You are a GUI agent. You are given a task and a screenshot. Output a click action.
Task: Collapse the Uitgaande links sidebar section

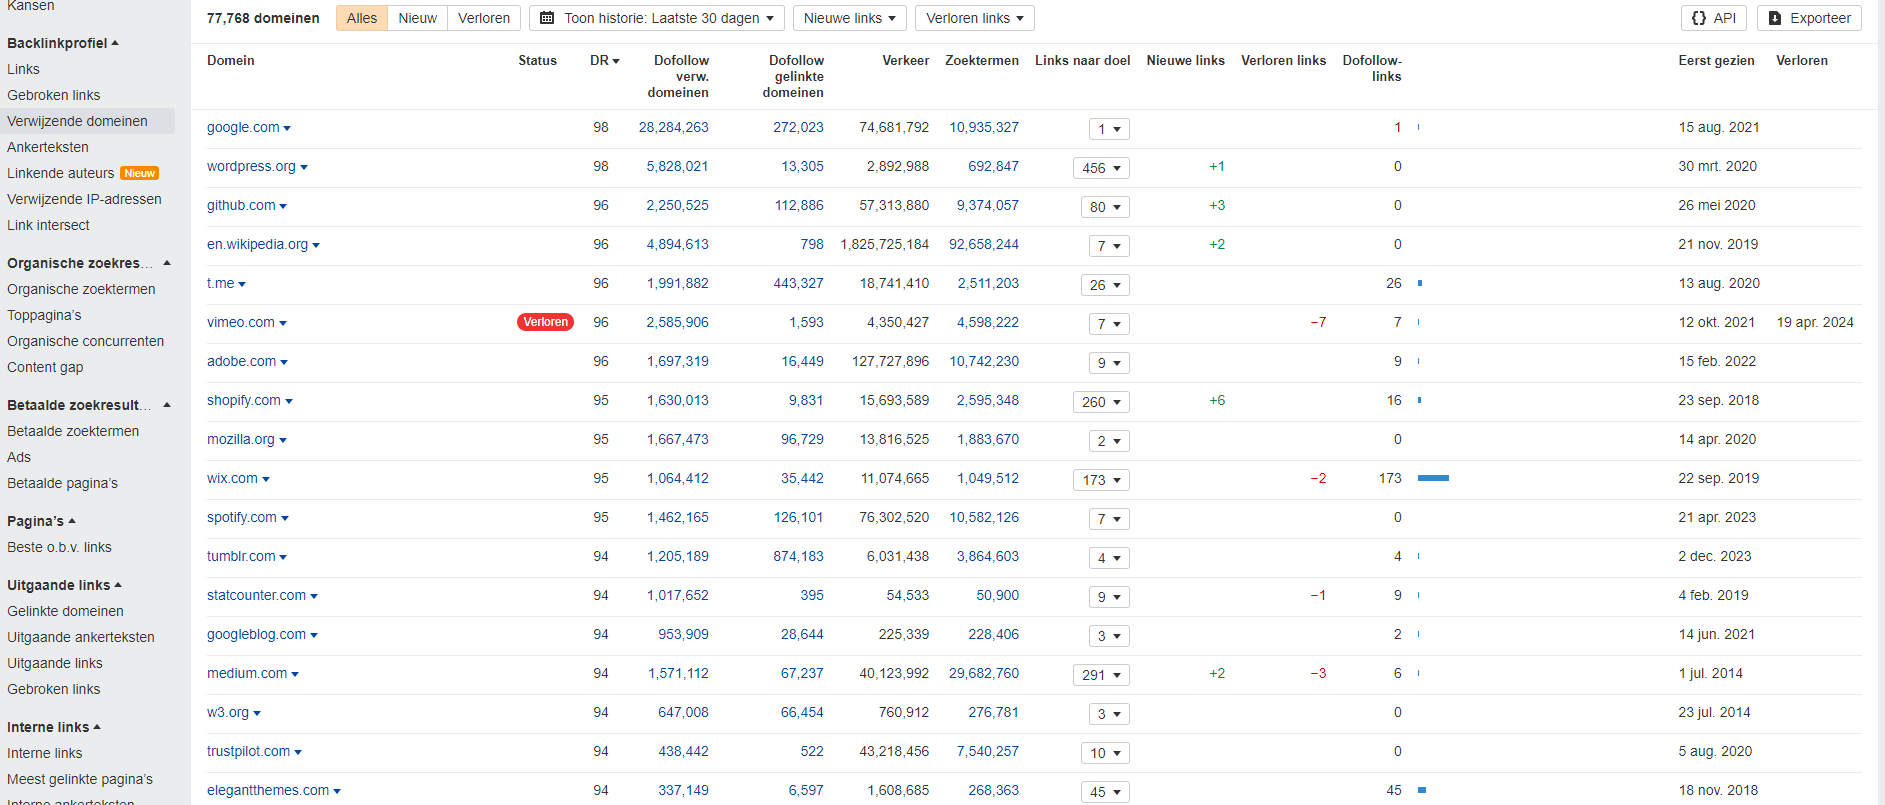pyautogui.click(x=64, y=585)
